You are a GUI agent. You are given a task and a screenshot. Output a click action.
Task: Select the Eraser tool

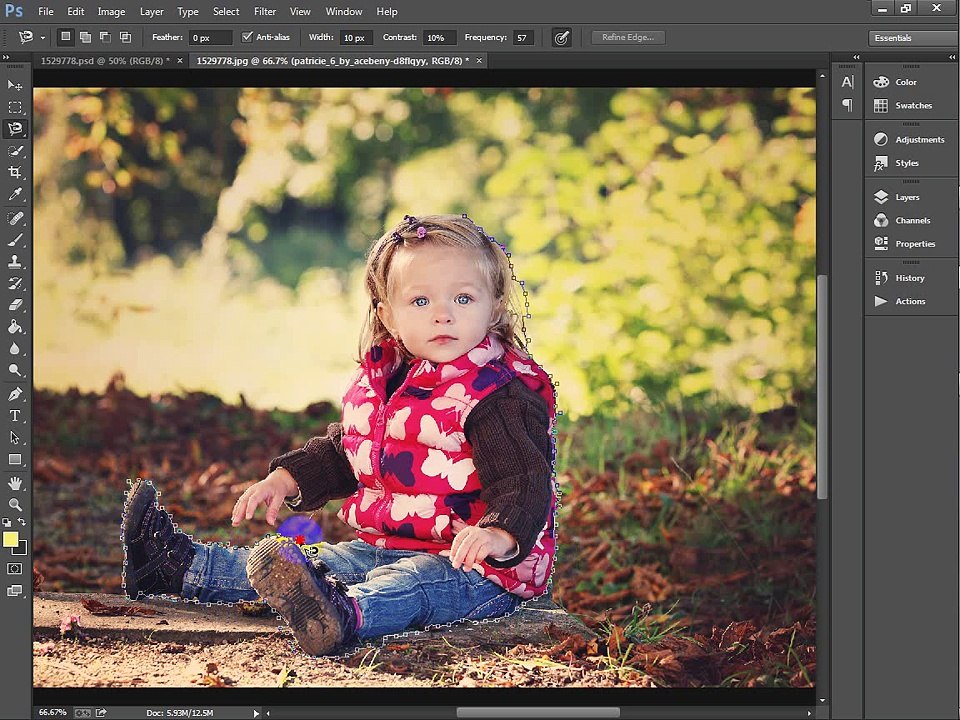15,305
